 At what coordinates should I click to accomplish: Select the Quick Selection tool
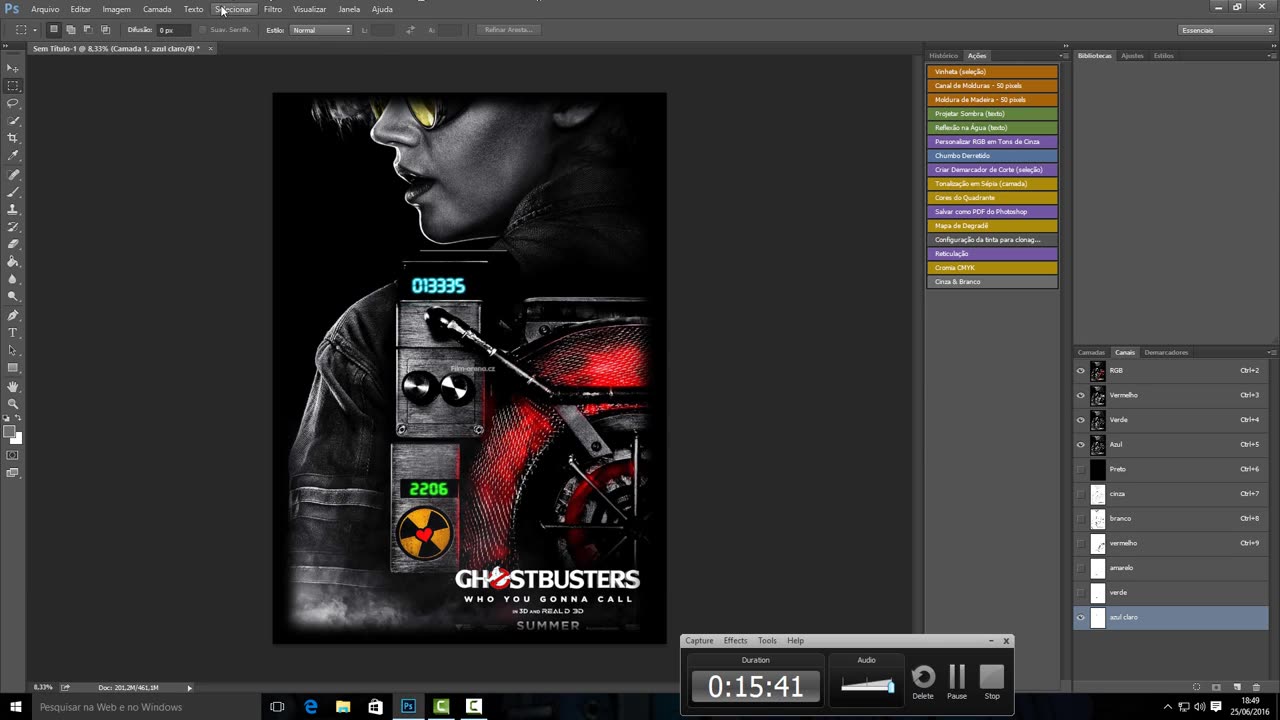13,121
